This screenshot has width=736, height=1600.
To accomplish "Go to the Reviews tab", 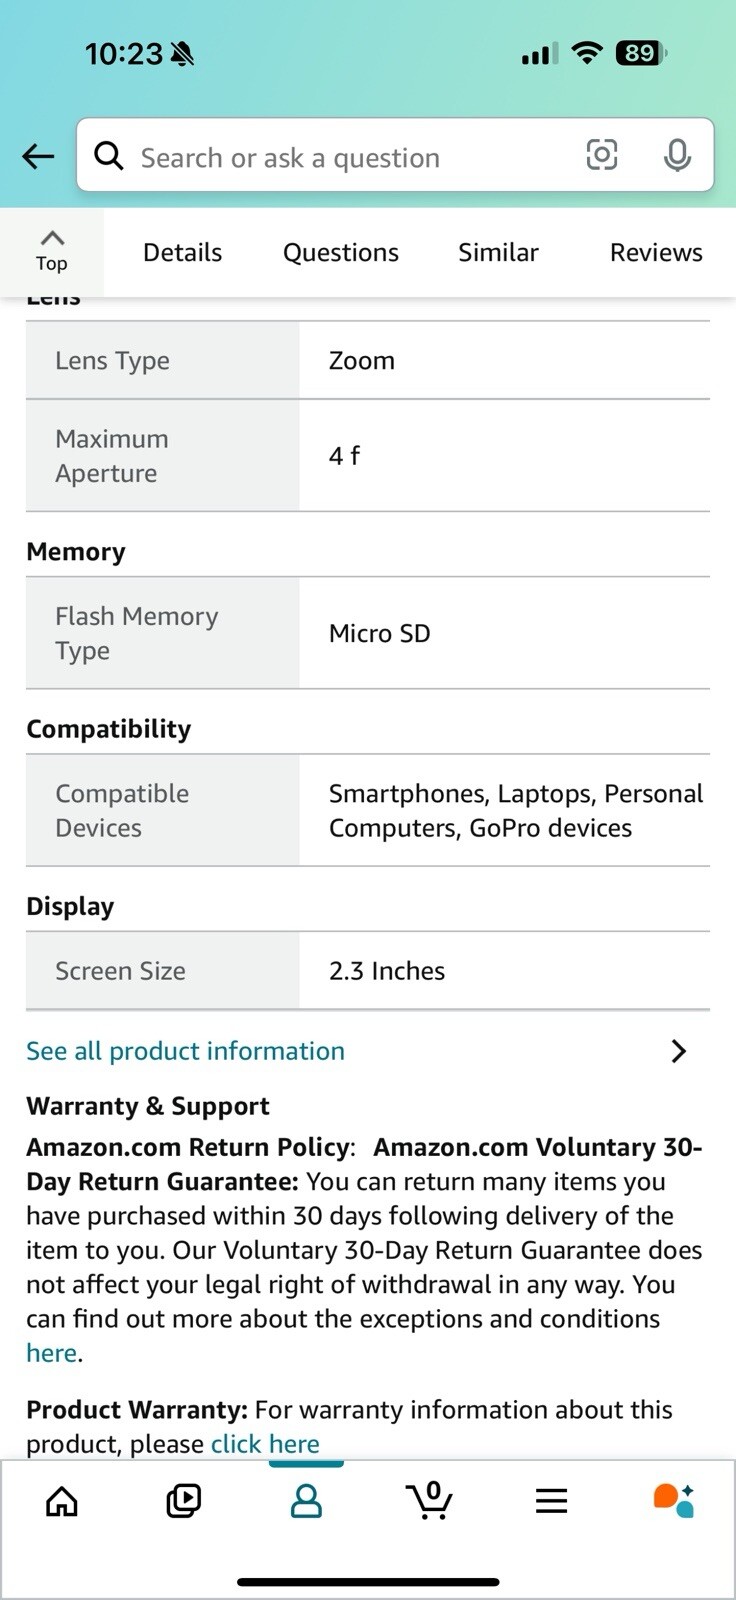I will click(656, 253).
